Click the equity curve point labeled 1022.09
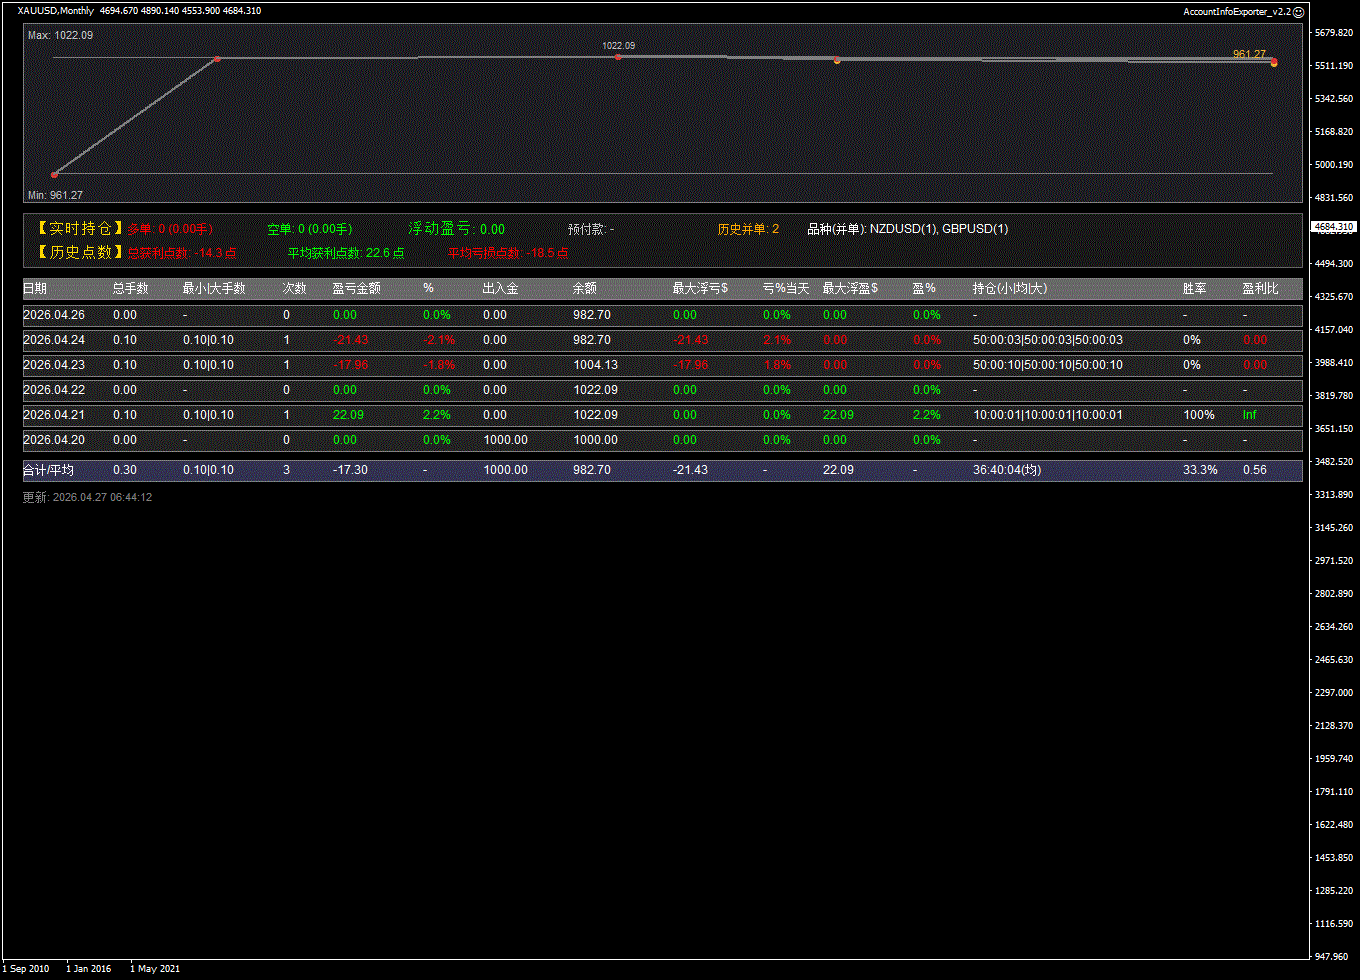Viewport: 1360px width, 980px height. [x=618, y=57]
